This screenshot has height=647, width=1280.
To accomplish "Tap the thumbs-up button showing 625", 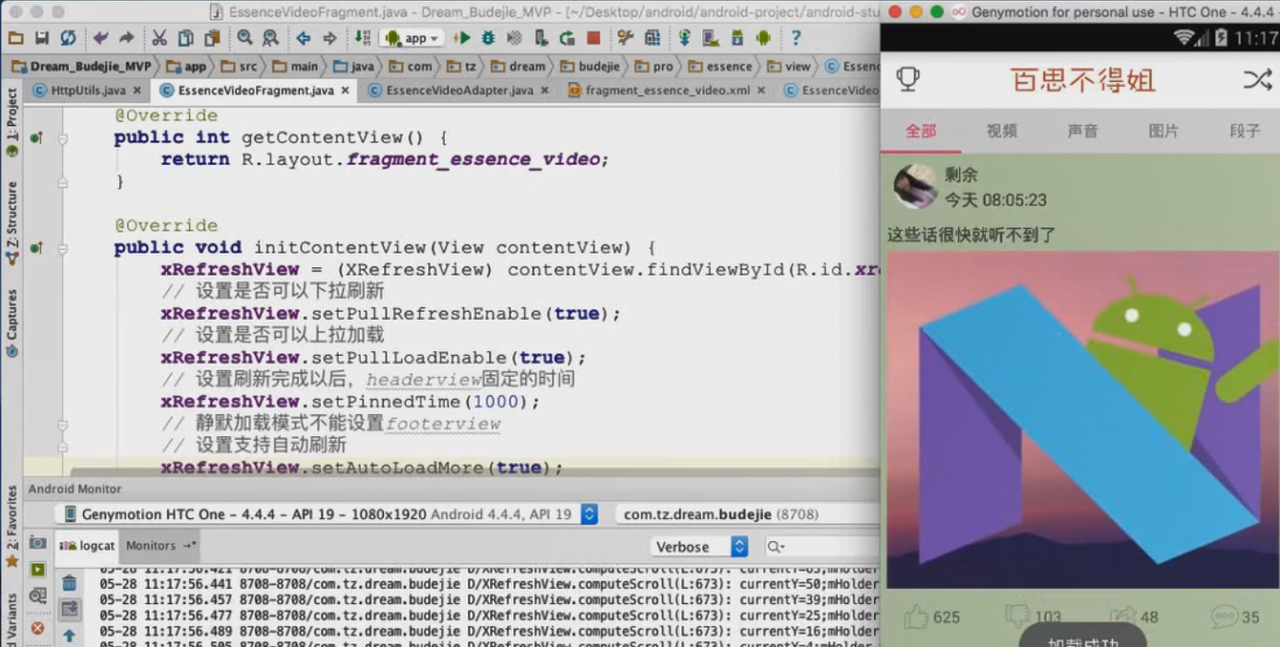I will click(918, 617).
